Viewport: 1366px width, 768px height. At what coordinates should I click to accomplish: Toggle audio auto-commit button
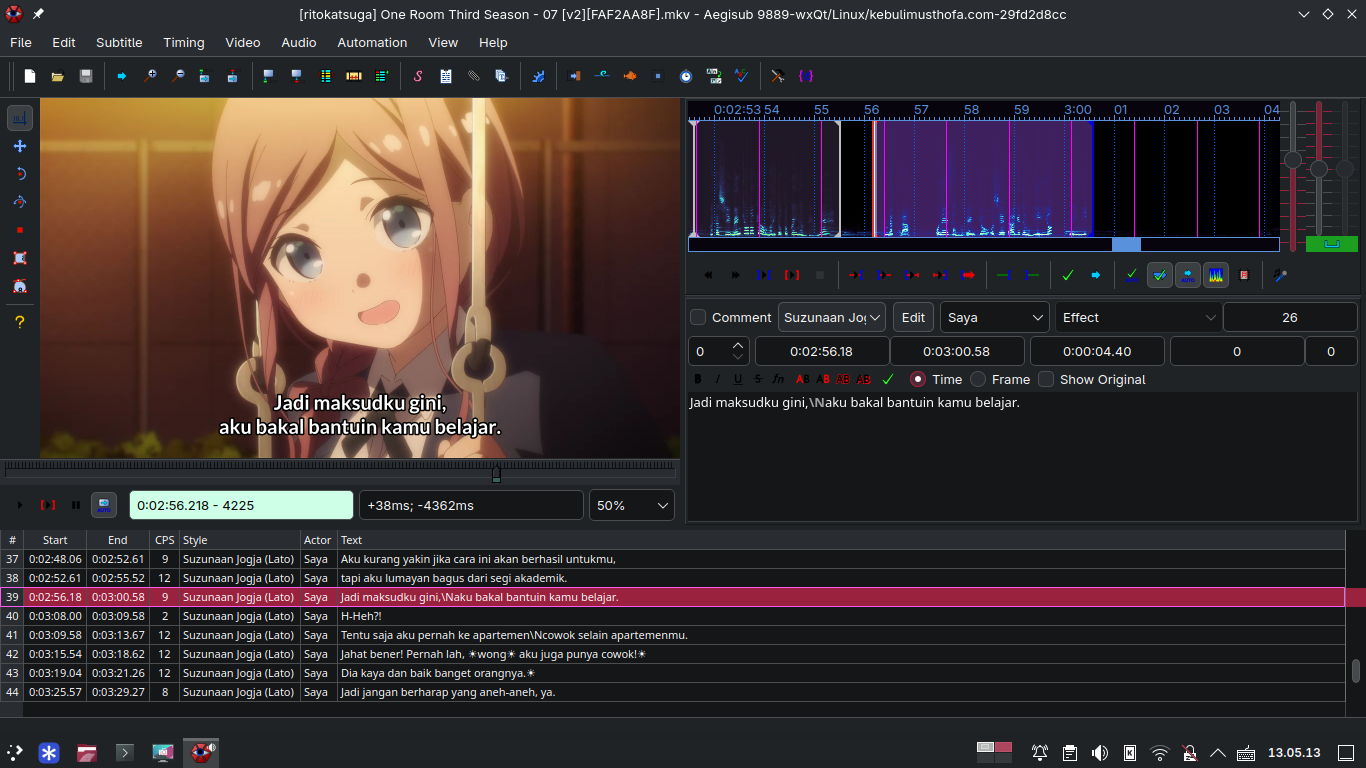pos(1132,274)
